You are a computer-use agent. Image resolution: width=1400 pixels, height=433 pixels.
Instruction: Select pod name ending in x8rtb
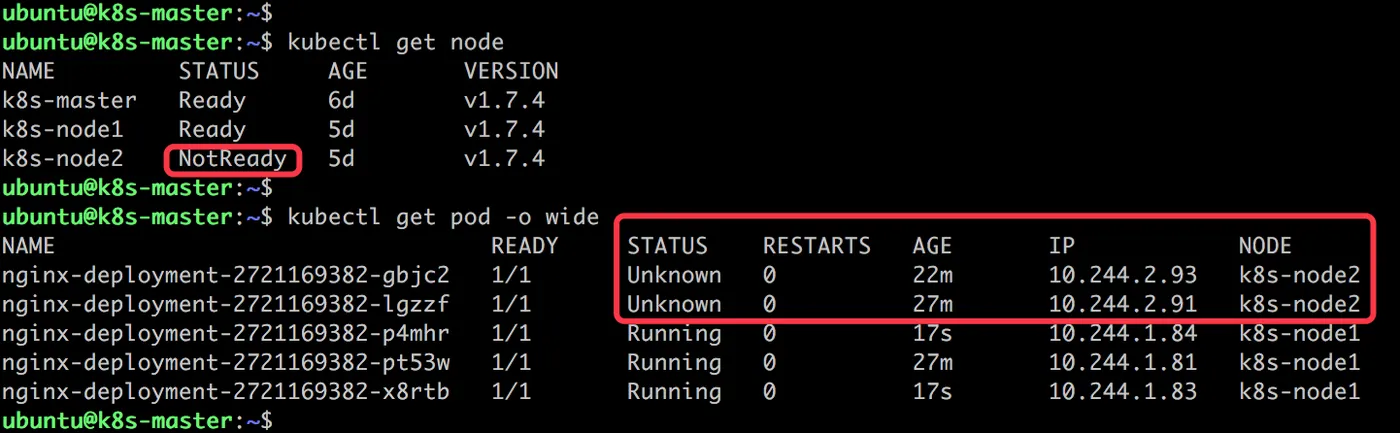225,391
